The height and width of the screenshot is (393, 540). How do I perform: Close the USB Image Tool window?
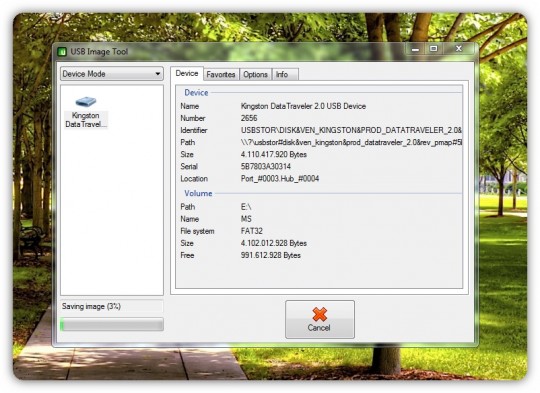(x=459, y=49)
